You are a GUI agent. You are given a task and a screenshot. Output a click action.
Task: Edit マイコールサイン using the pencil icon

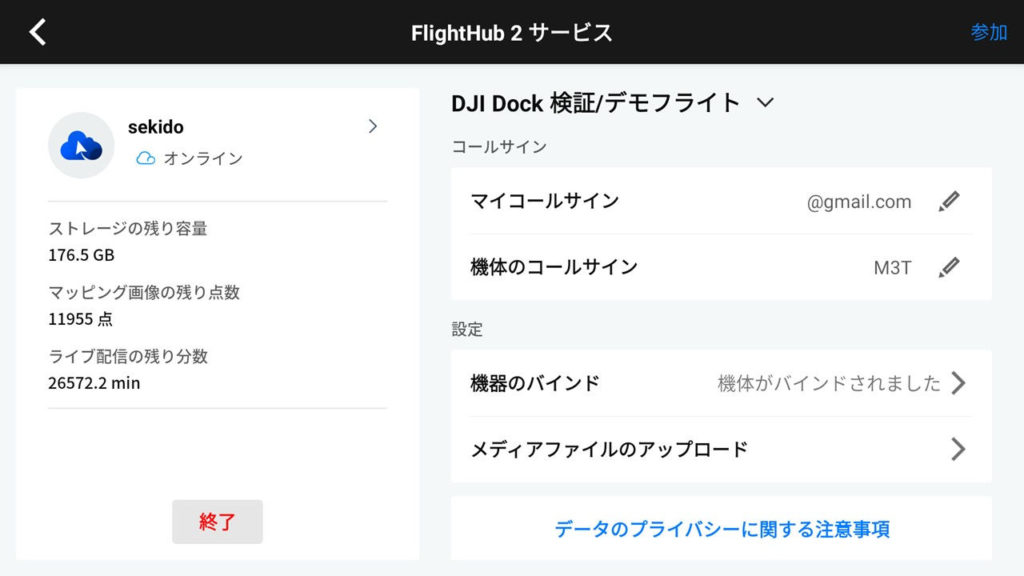[948, 201]
